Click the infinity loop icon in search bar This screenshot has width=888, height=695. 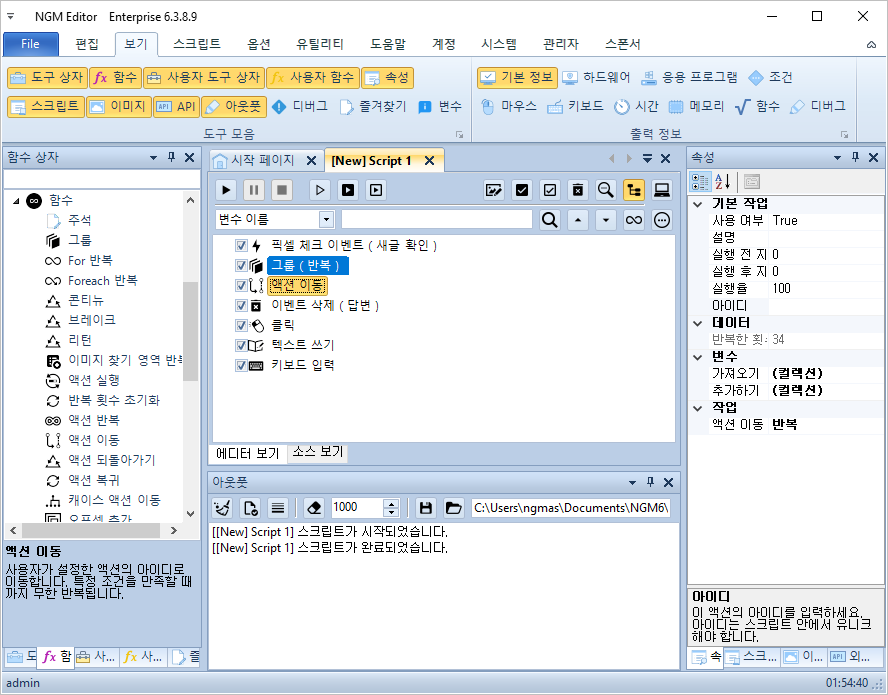tap(634, 219)
